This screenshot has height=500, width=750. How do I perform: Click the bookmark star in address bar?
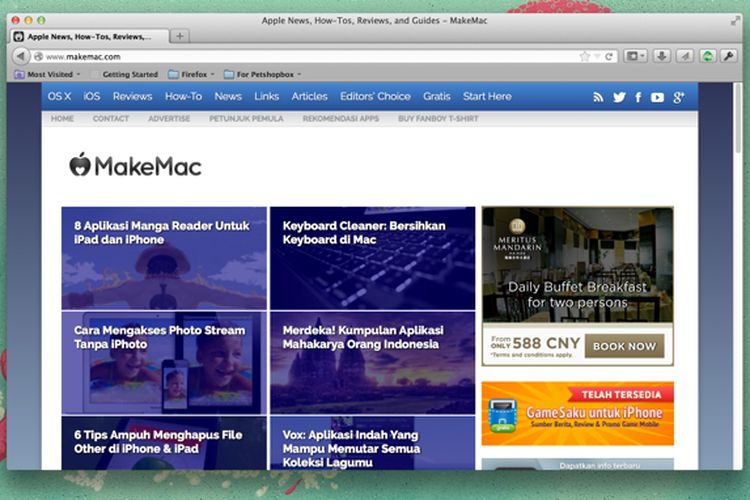click(x=584, y=56)
